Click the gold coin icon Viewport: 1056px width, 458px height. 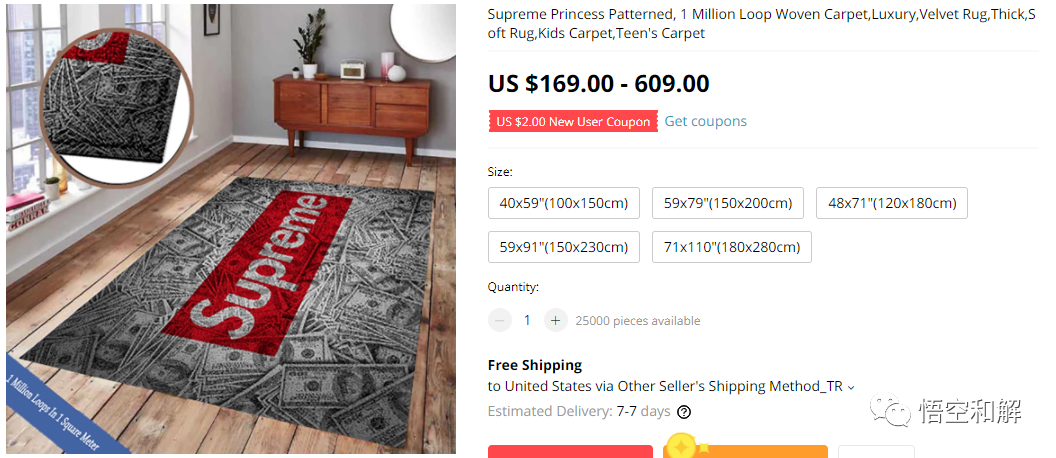[x=683, y=444]
